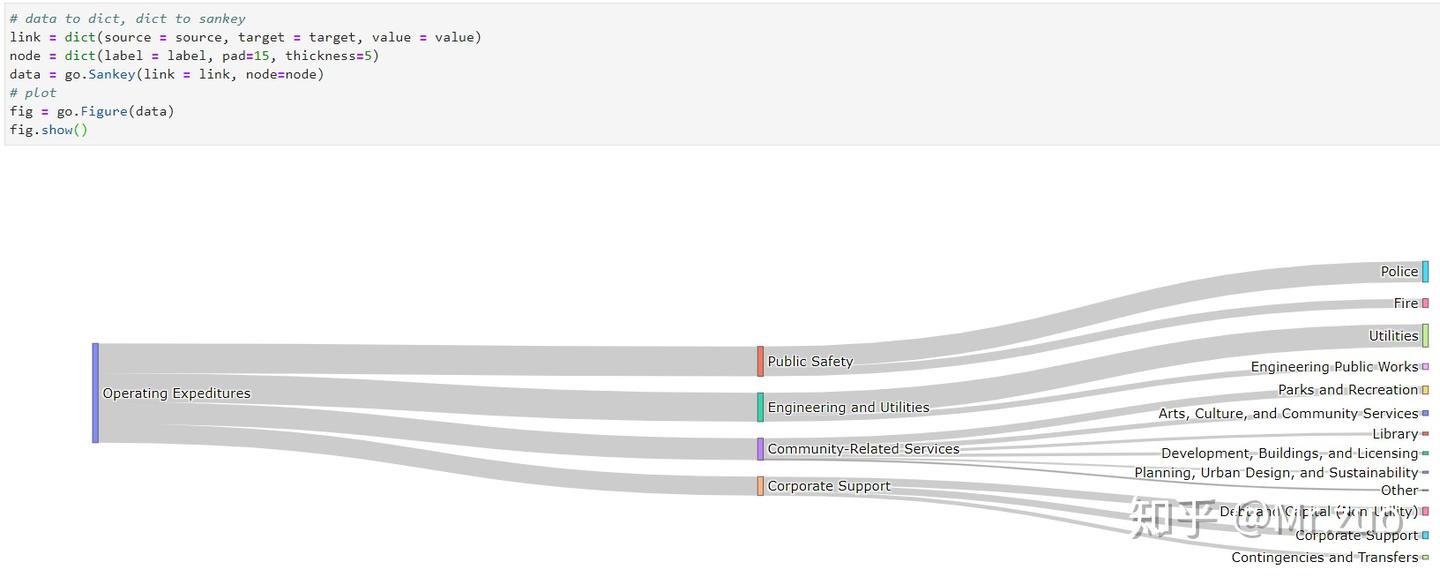This screenshot has height=577, width=1440.
Task: Click the Debt and Capital node
Action: tap(1425, 512)
